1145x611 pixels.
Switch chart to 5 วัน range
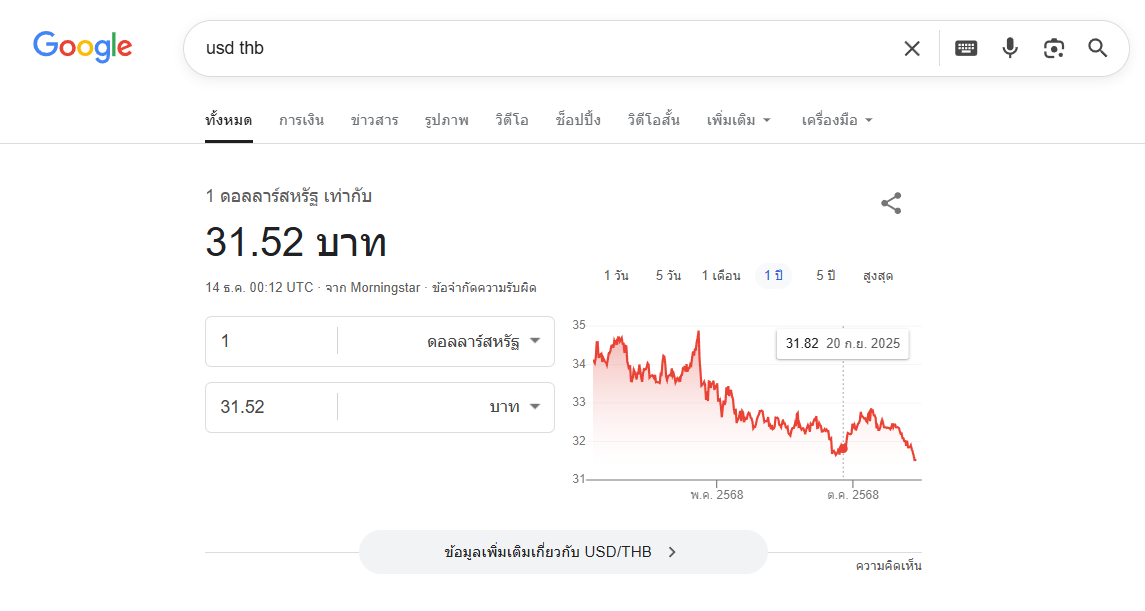click(x=668, y=276)
